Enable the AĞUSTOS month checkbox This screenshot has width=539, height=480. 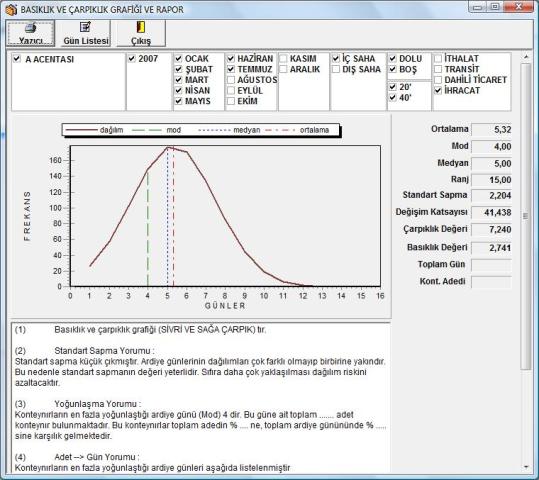click(231, 80)
